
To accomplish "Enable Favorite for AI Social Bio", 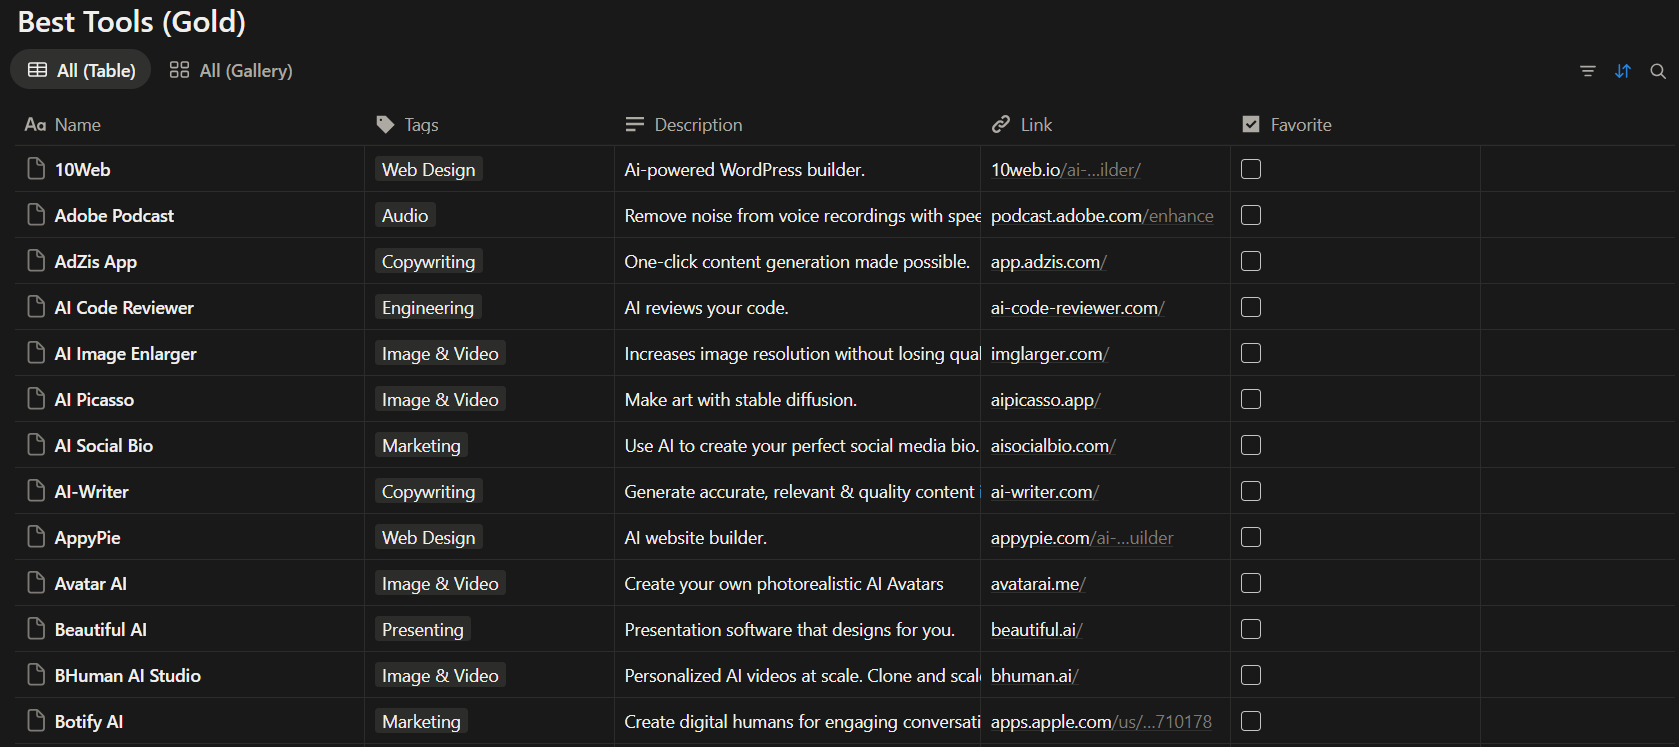I will click(1251, 445).
